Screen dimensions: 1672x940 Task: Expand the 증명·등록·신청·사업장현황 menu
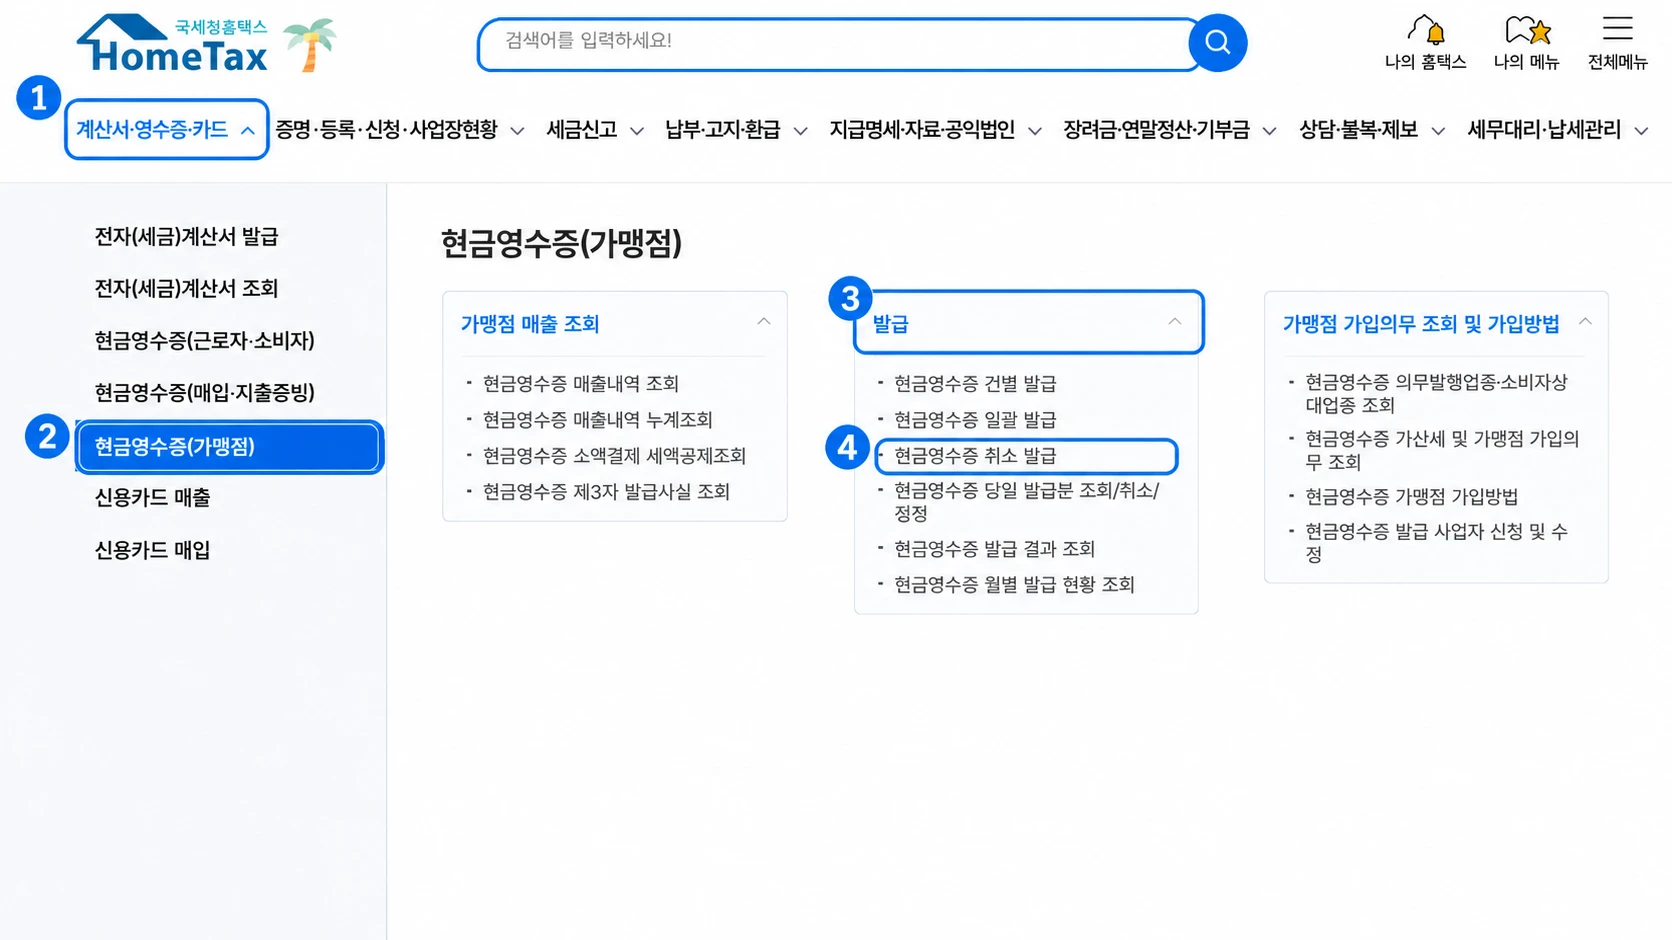399,130
